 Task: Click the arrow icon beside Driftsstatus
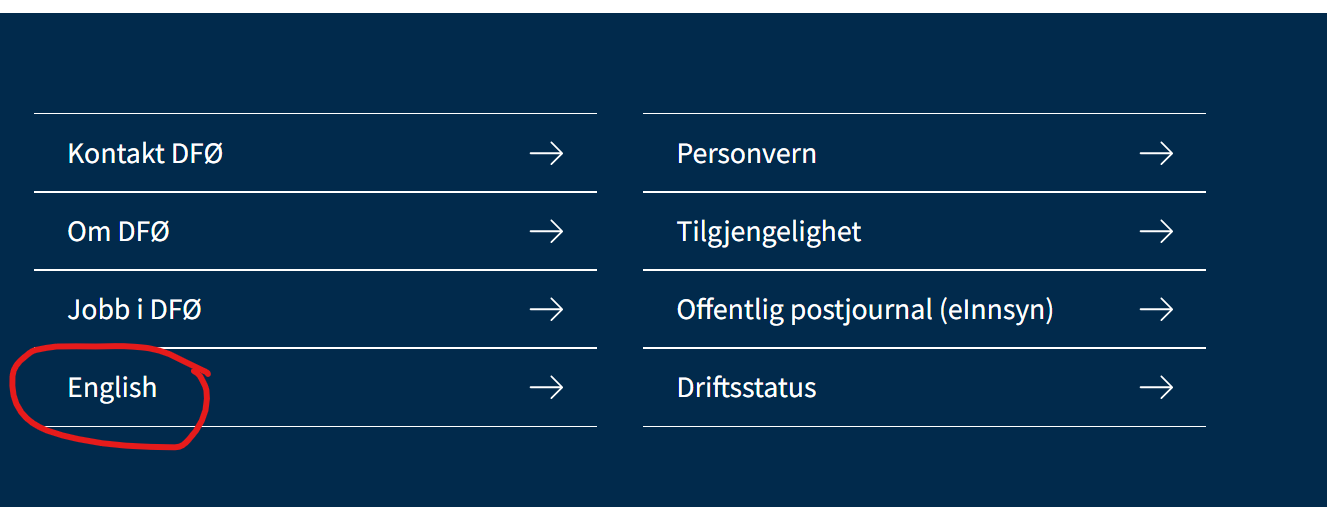tap(1156, 387)
